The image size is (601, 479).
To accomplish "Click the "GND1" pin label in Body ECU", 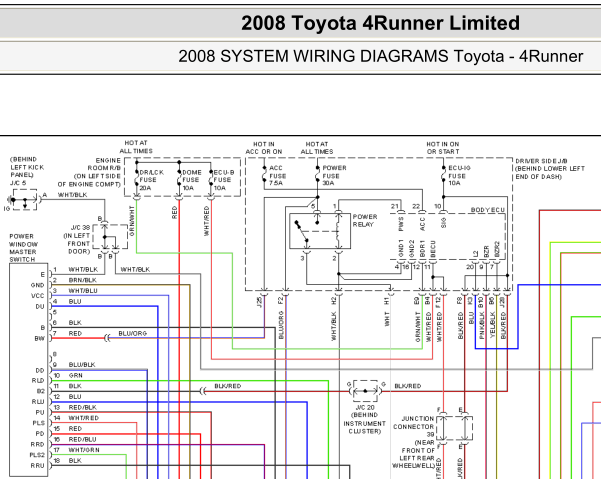I will [401, 249].
